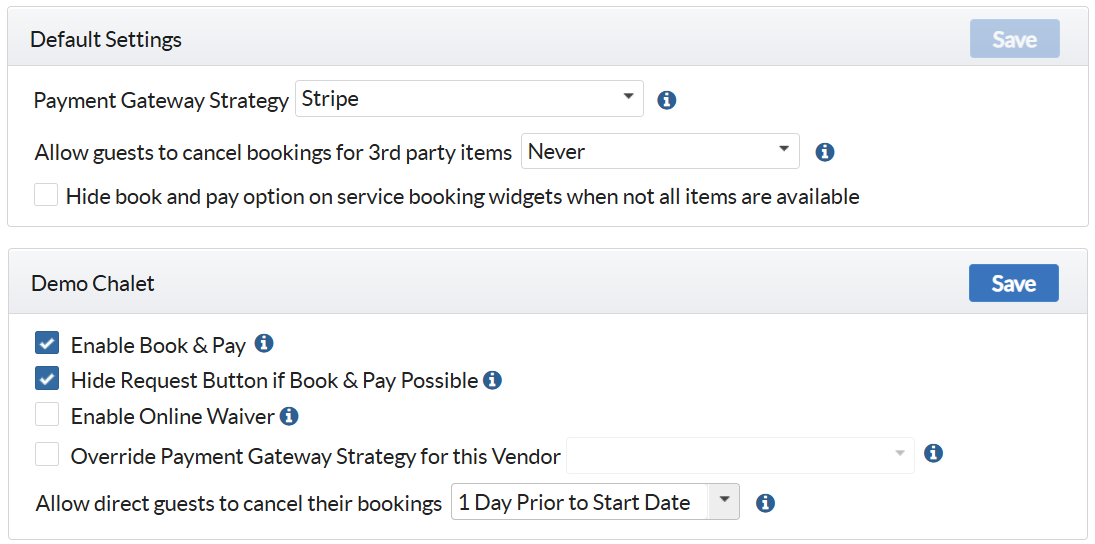Show info for direct guests cancellation setting
This screenshot has width=1095, height=544.
(x=765, y=503)
